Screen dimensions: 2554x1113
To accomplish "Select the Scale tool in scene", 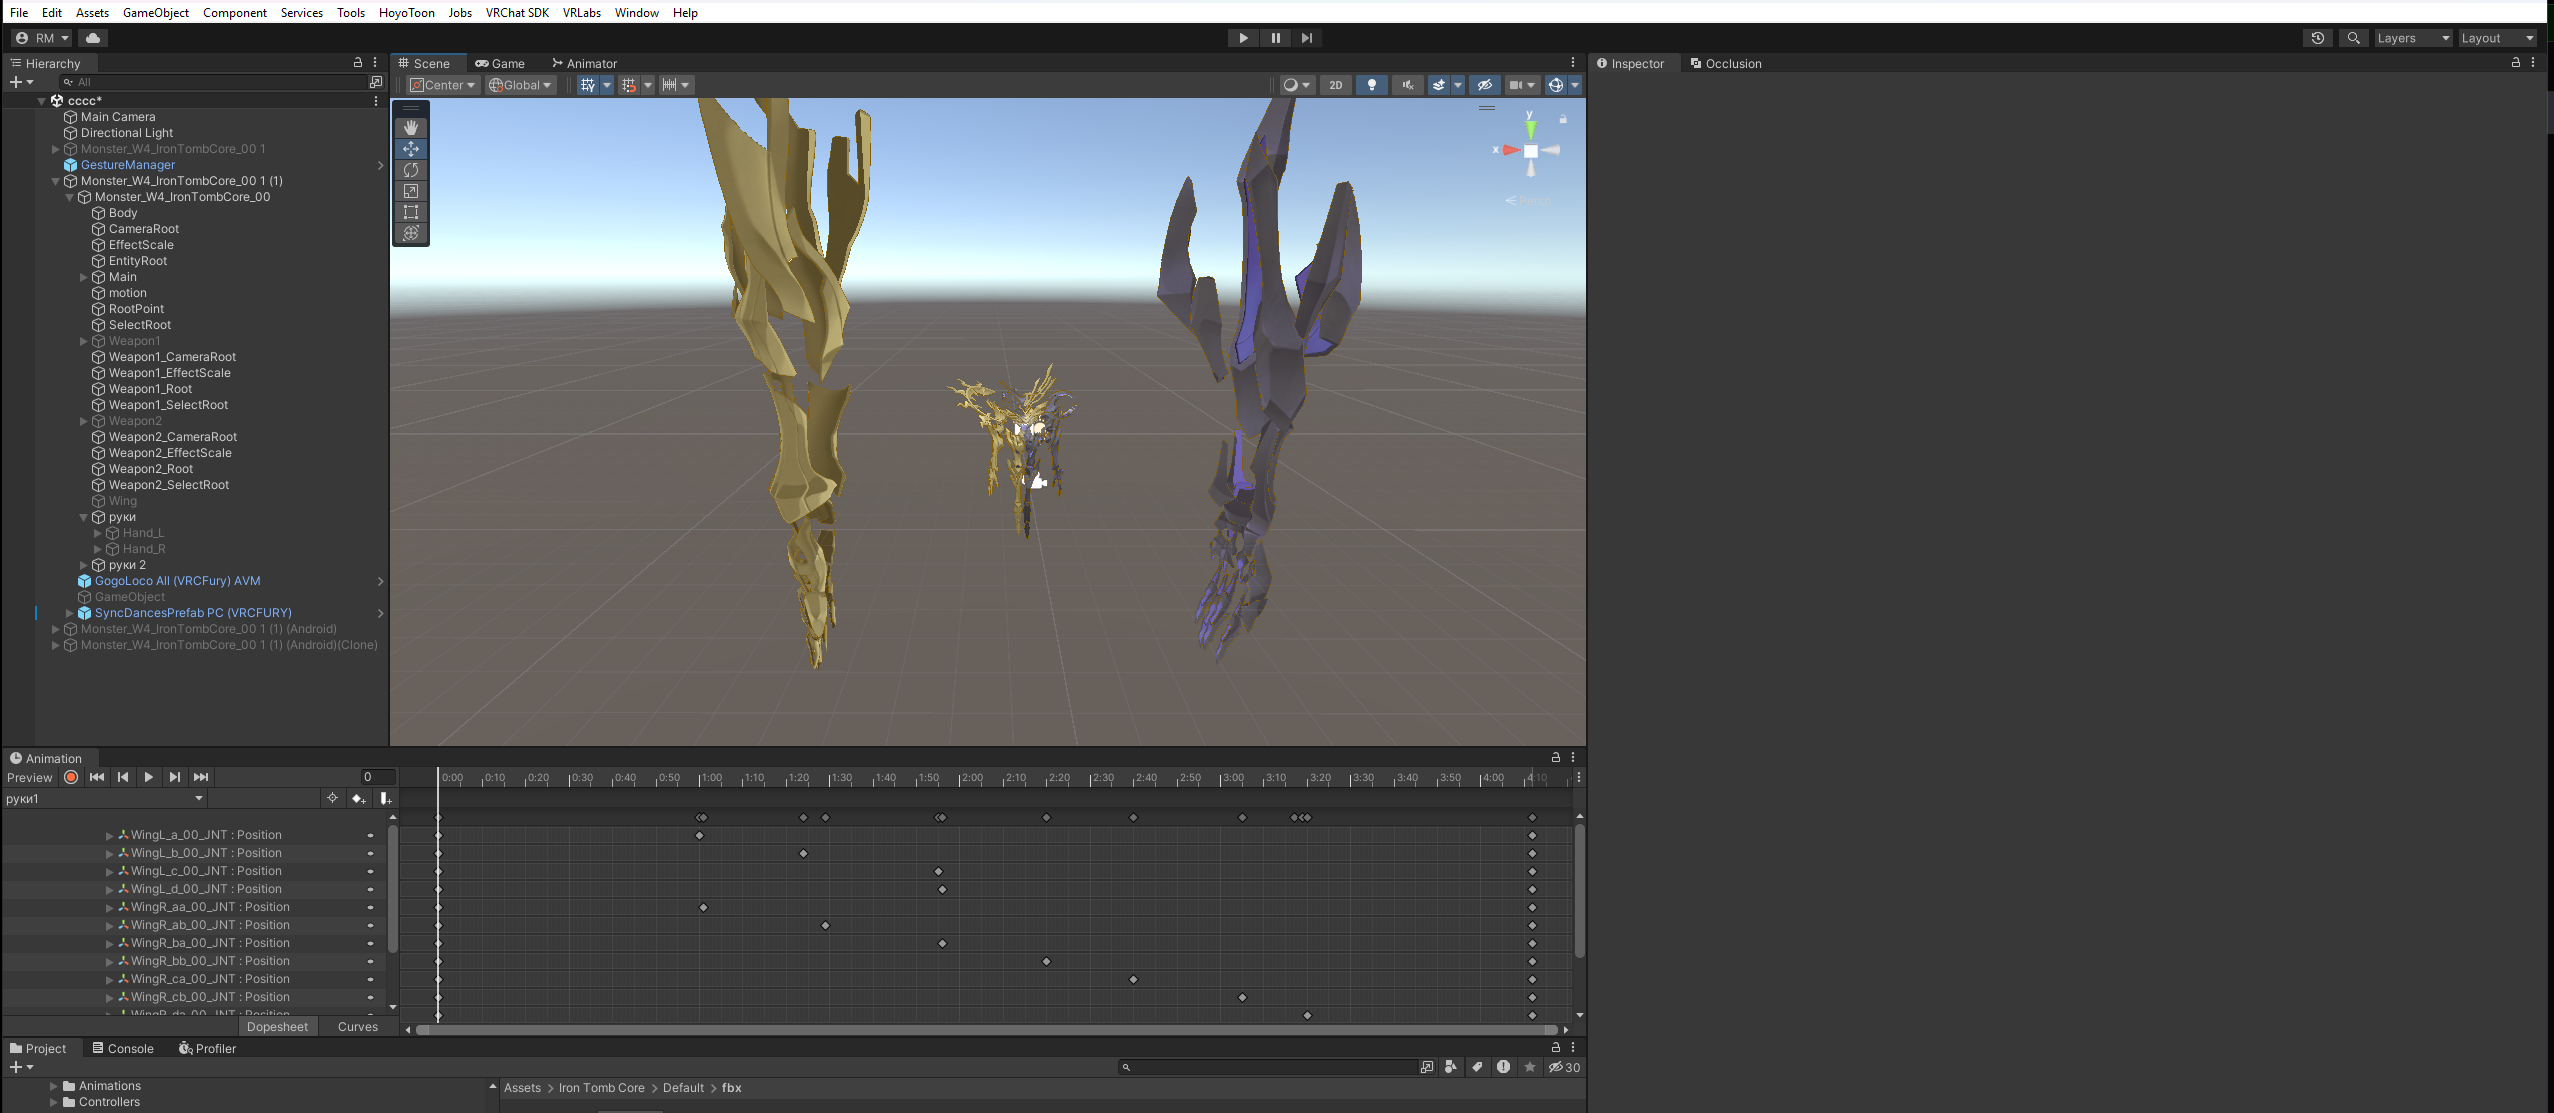I will pyautogui.click(x=411, y=191).
